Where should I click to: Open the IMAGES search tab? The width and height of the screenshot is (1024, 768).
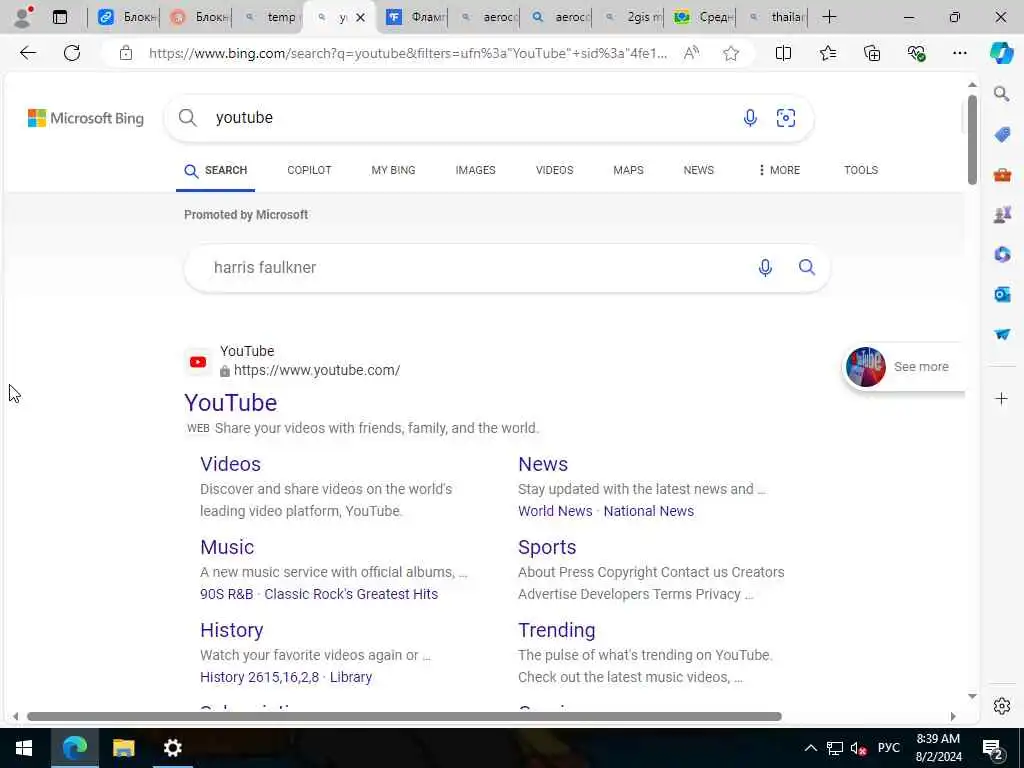475,170
